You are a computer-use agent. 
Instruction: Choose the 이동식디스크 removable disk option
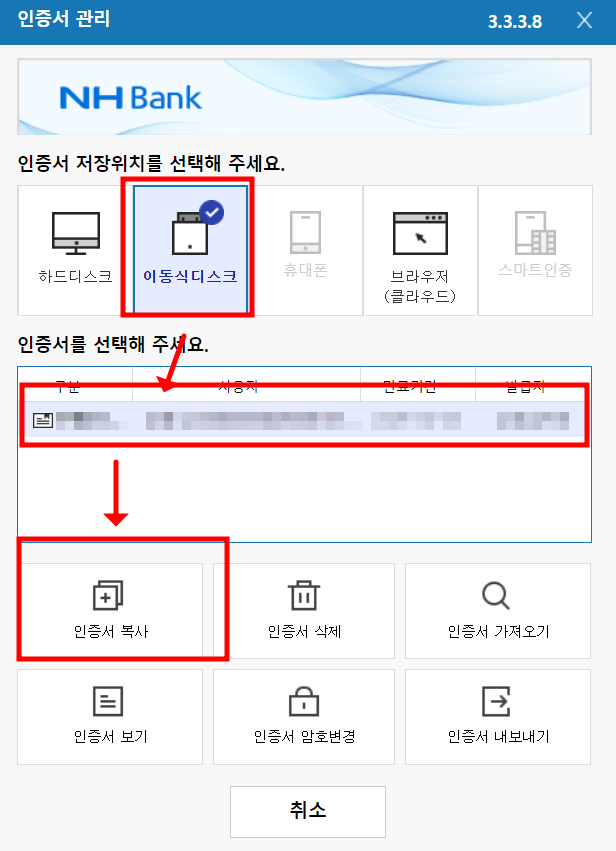[190, 250]
